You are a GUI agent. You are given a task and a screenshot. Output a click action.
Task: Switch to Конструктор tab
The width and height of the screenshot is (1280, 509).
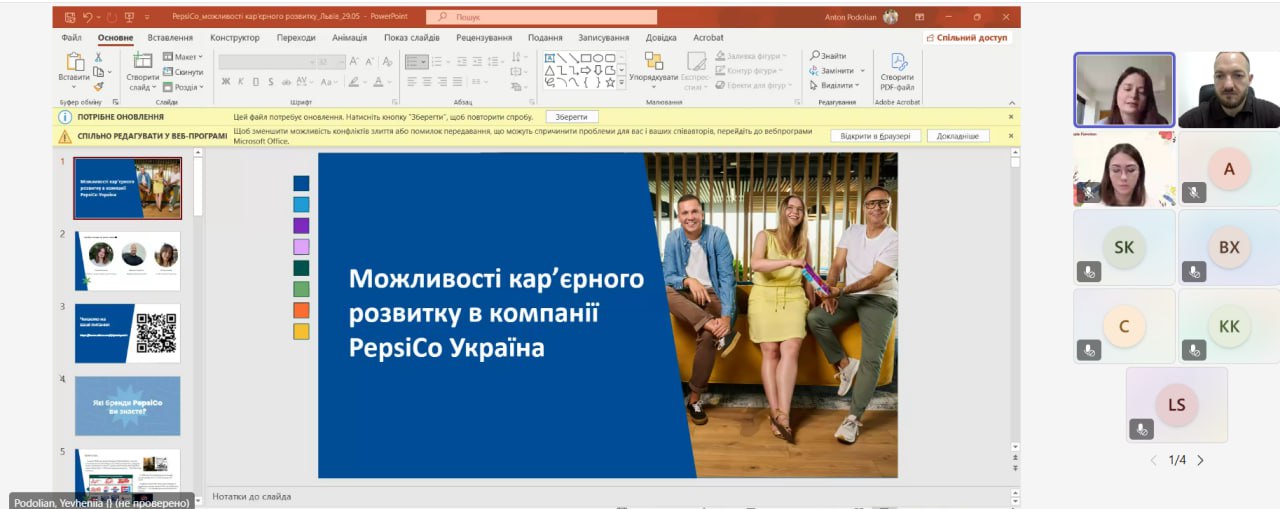pyautogui.click(x=235, y=38)
